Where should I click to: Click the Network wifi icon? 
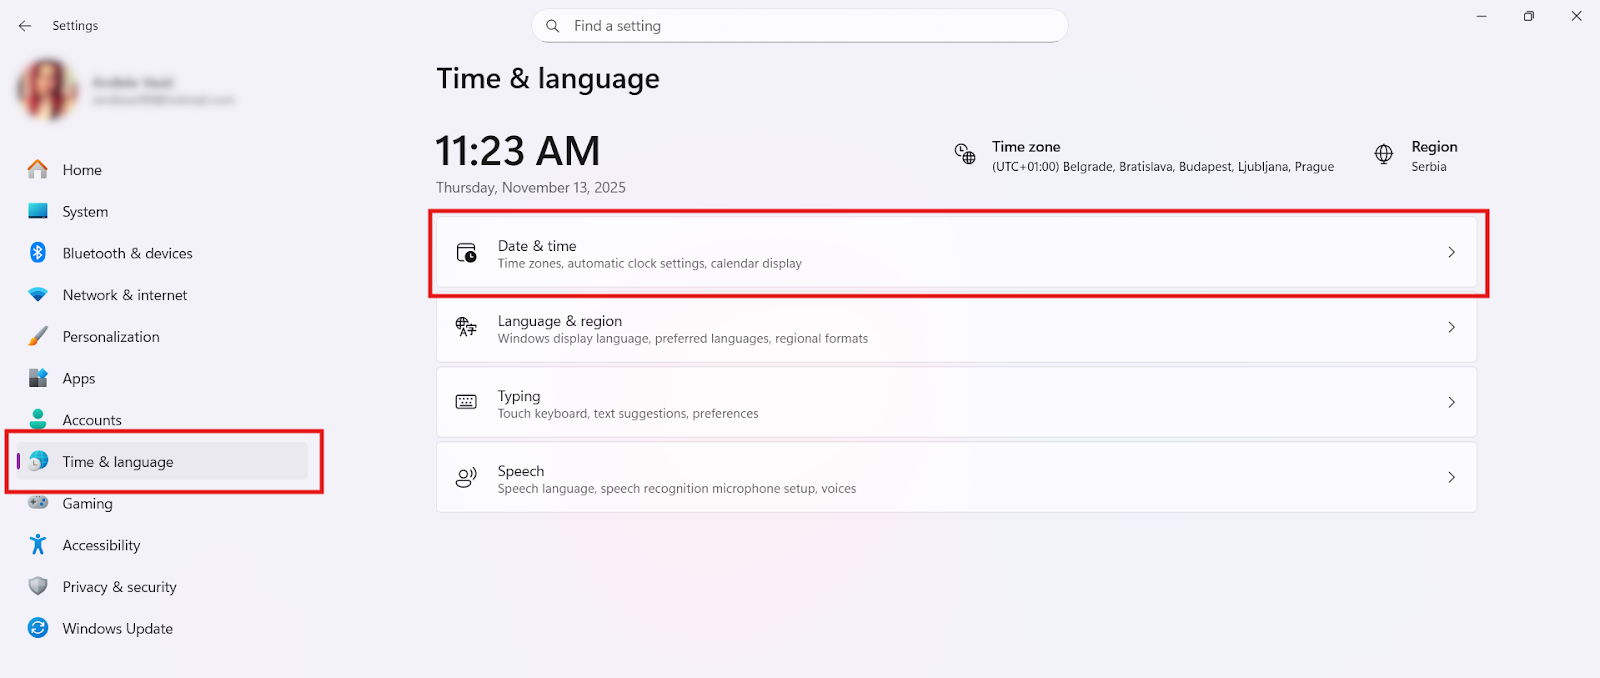click(x=38, y=295)
